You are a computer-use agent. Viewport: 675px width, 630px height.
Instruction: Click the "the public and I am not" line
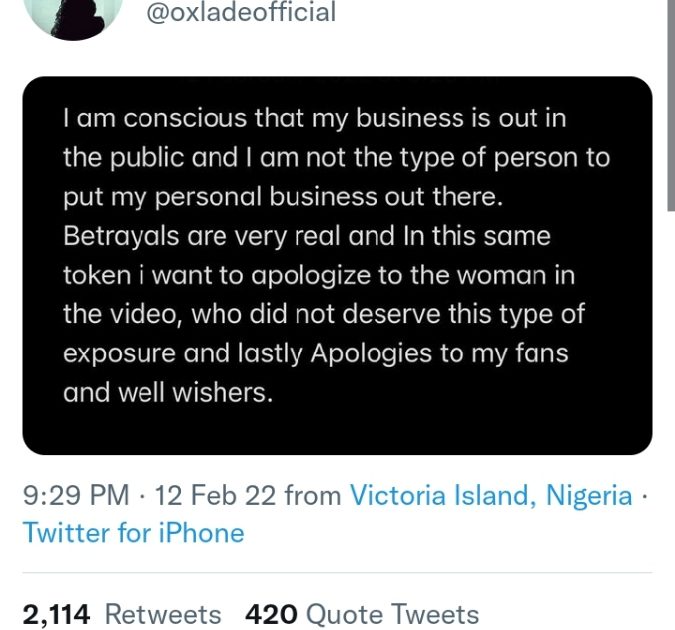336,158
